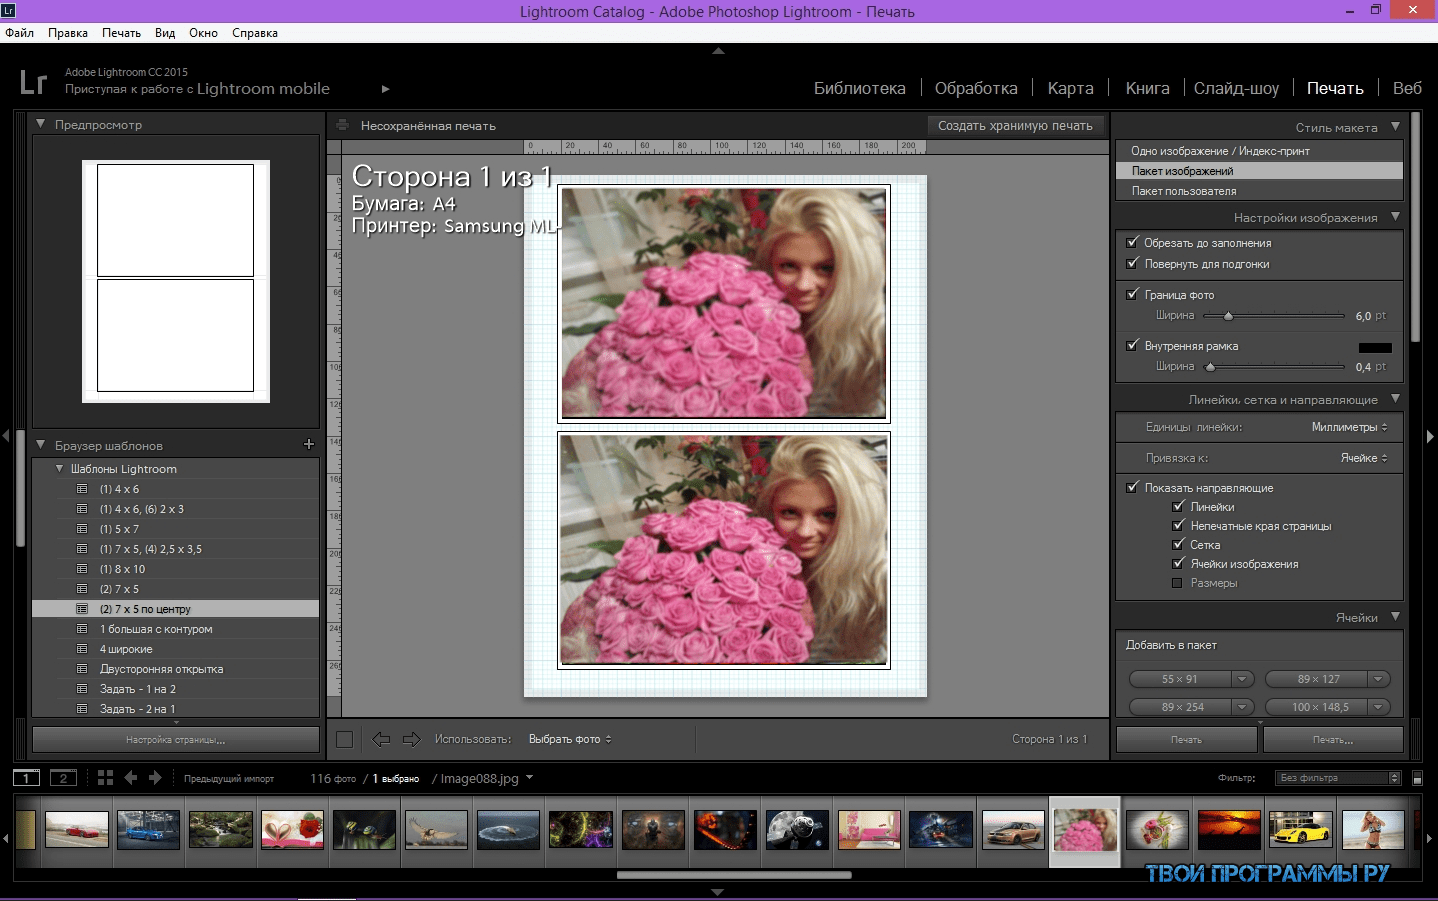
Task: Click Lr logo in identity plate
Action: [x=34, y=82]
